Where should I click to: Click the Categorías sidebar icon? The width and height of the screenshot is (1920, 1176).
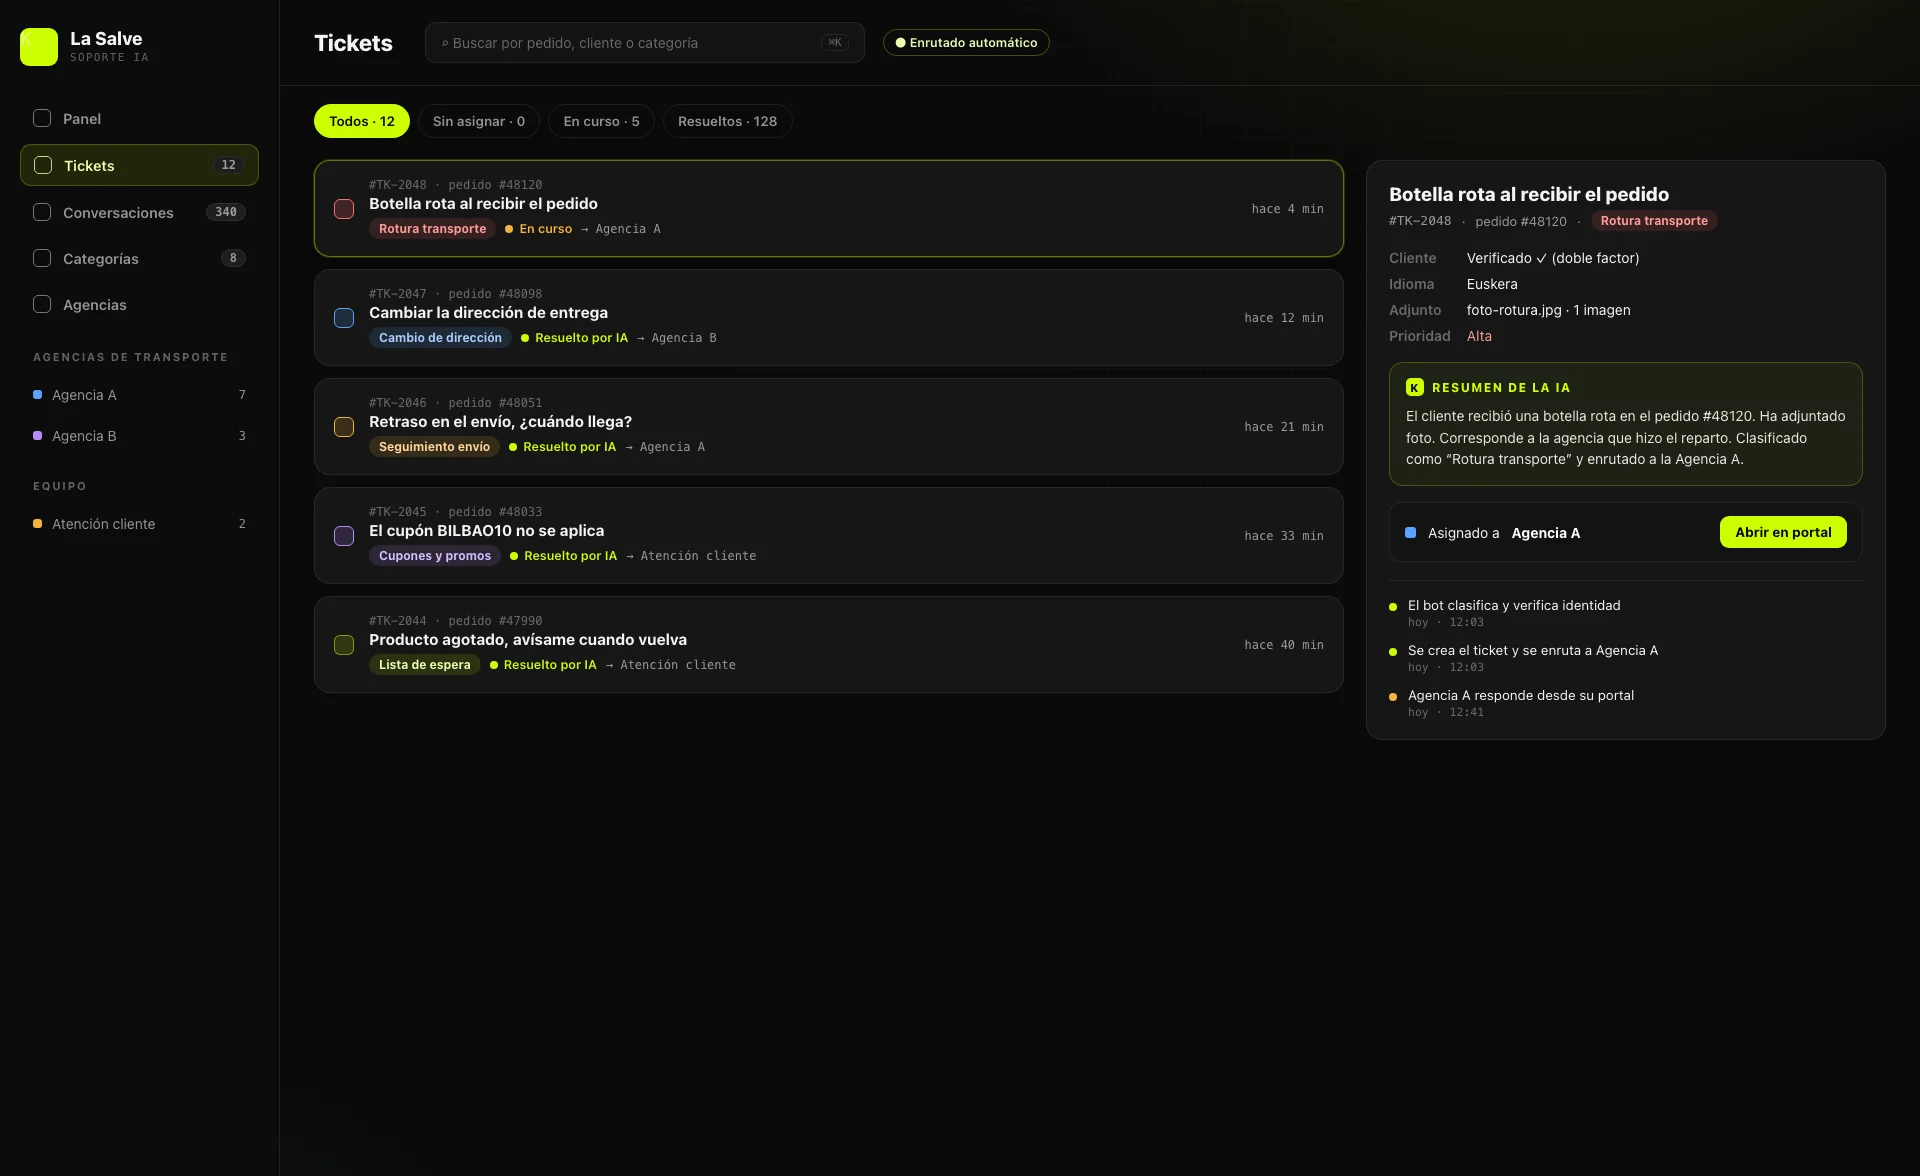point(42,258)
